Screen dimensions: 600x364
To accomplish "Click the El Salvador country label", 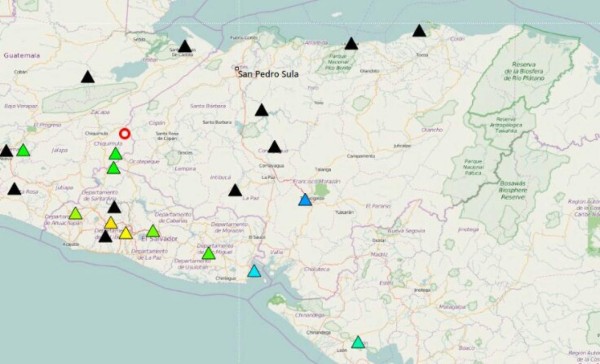I will click(160, 239).
